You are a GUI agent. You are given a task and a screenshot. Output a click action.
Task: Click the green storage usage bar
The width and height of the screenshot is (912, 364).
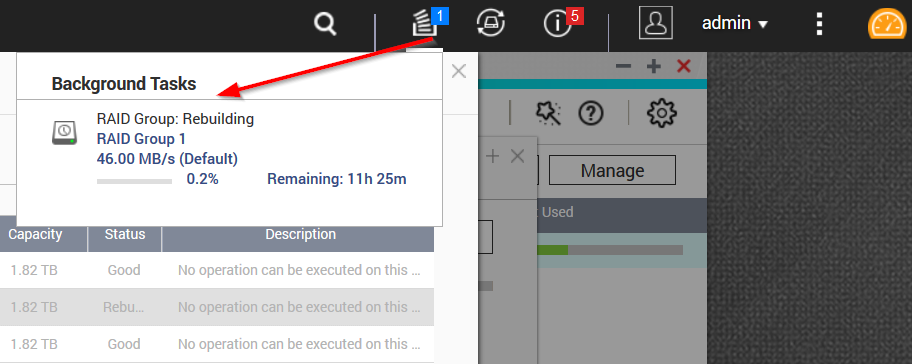tap(552, 249)
